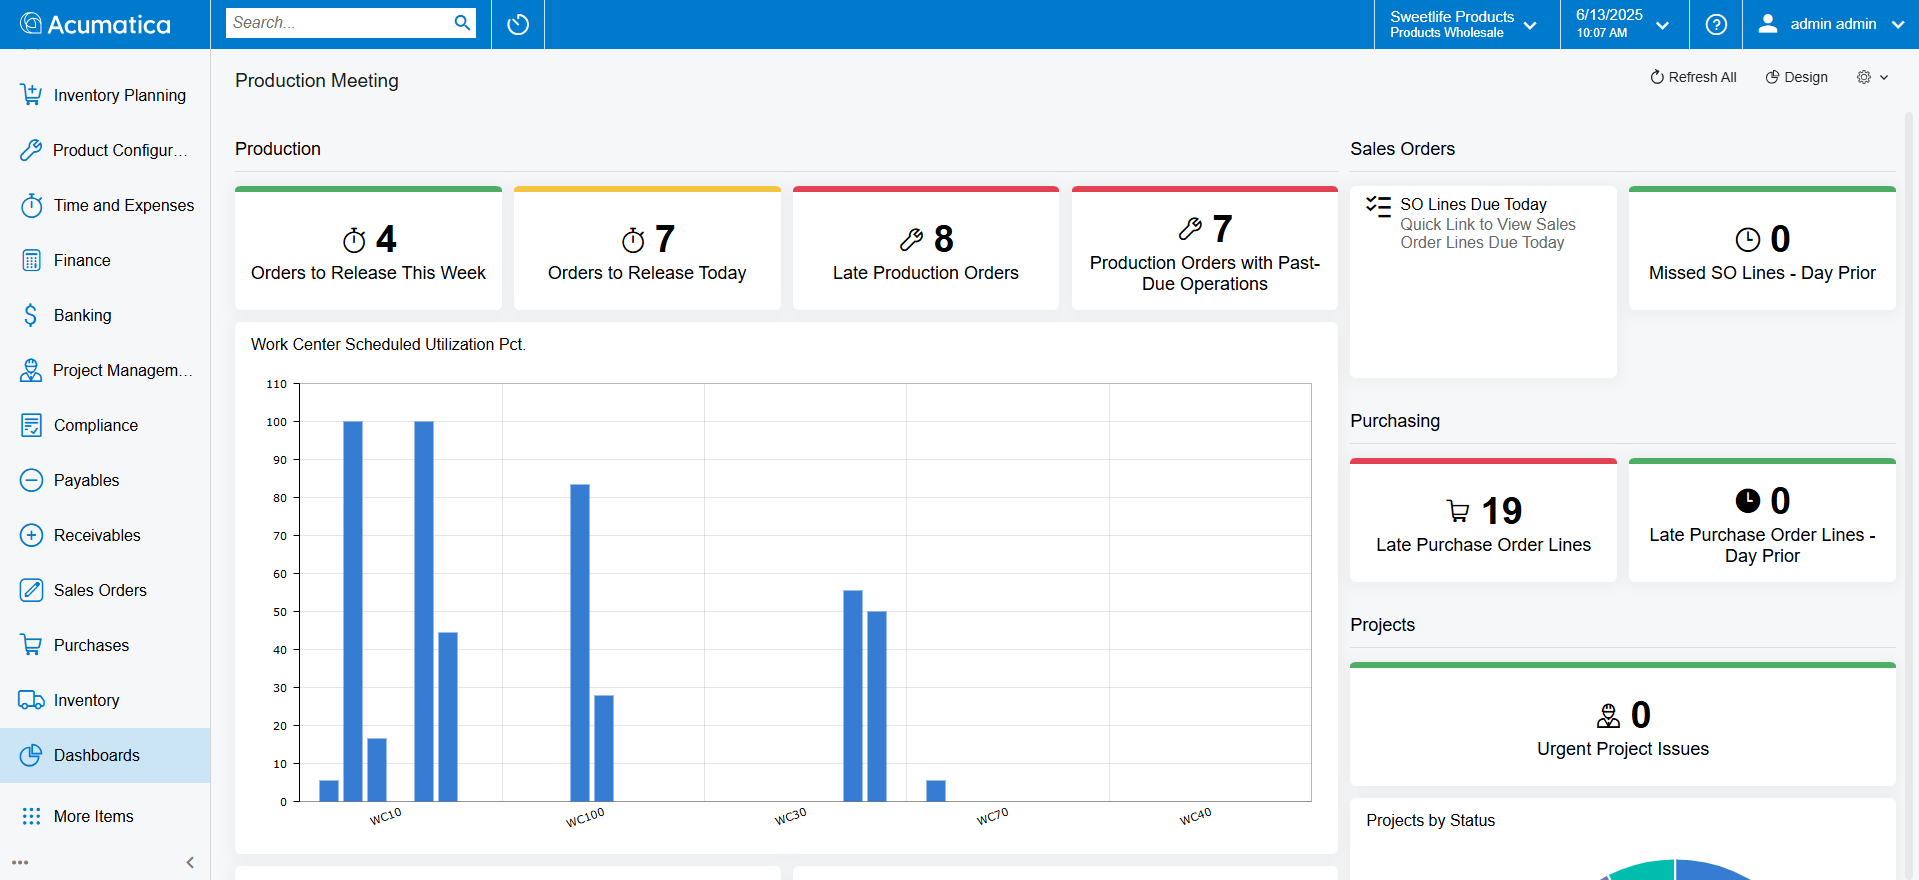Click the Design button
Screen dimensions: 1919x880
1796,77
